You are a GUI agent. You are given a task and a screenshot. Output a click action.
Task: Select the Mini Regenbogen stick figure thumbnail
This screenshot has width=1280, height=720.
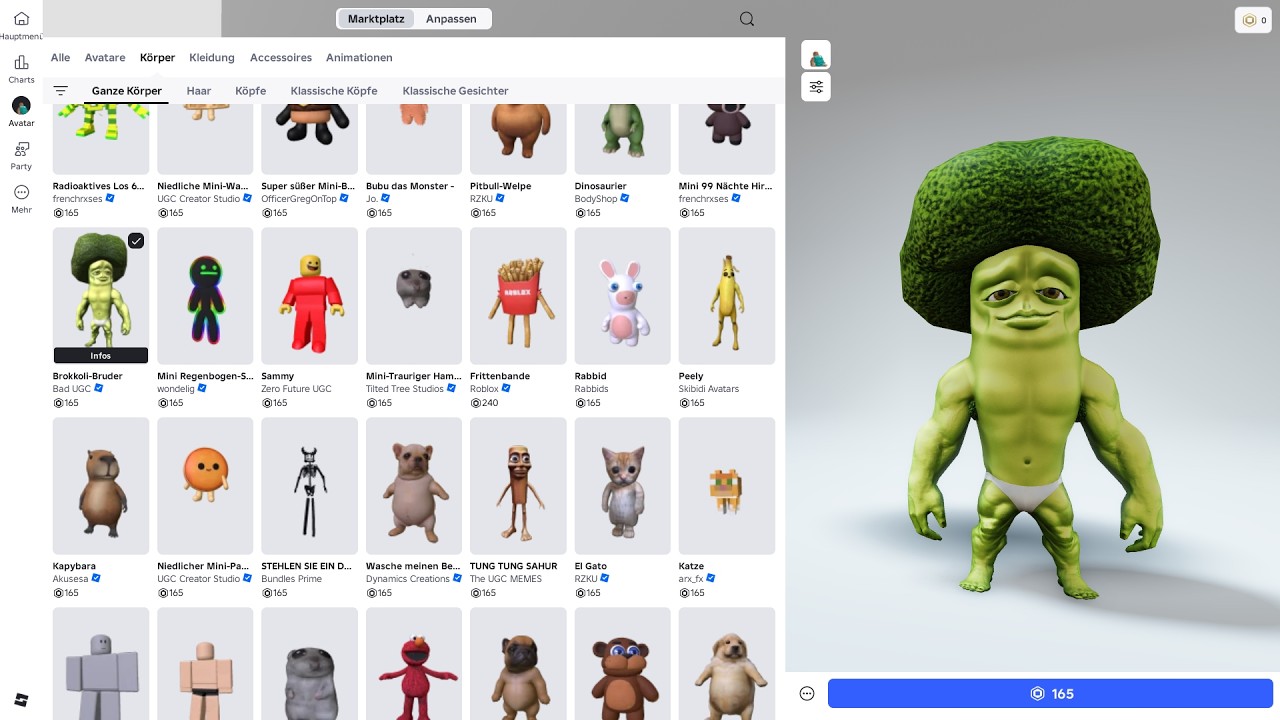[205, 296]
